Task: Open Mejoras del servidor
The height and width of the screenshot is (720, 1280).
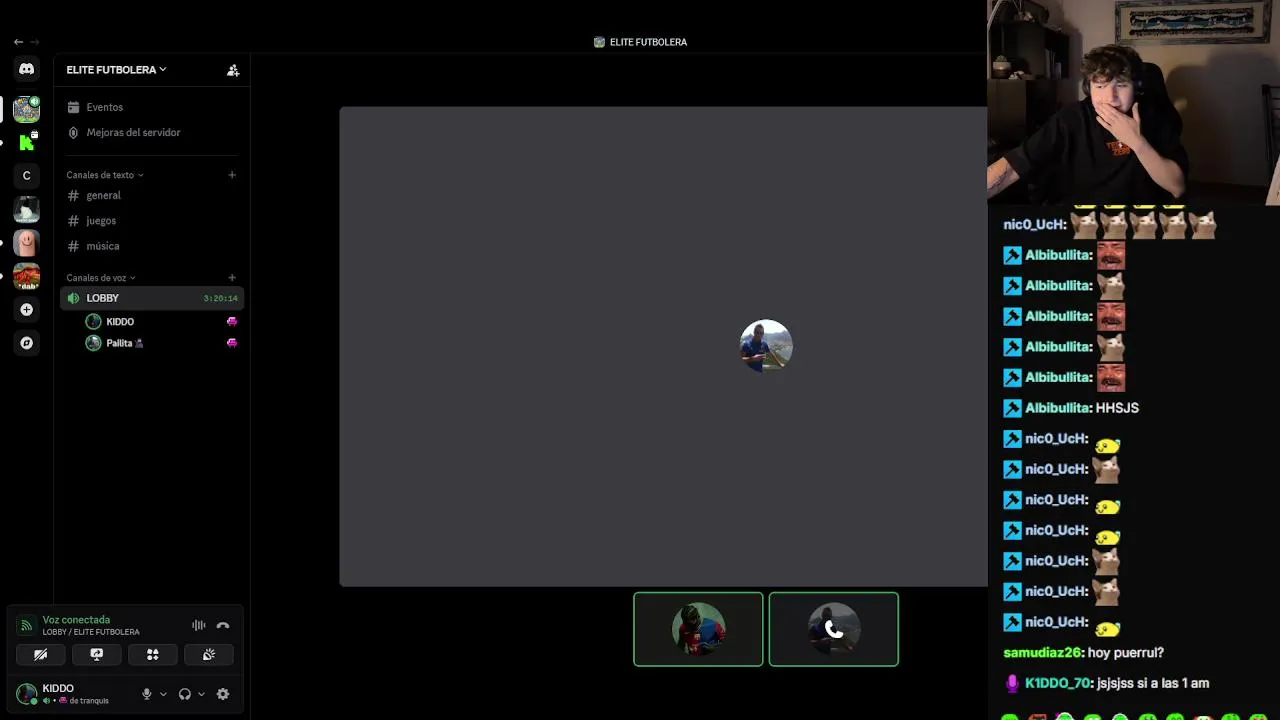Action: pos(151,132)
